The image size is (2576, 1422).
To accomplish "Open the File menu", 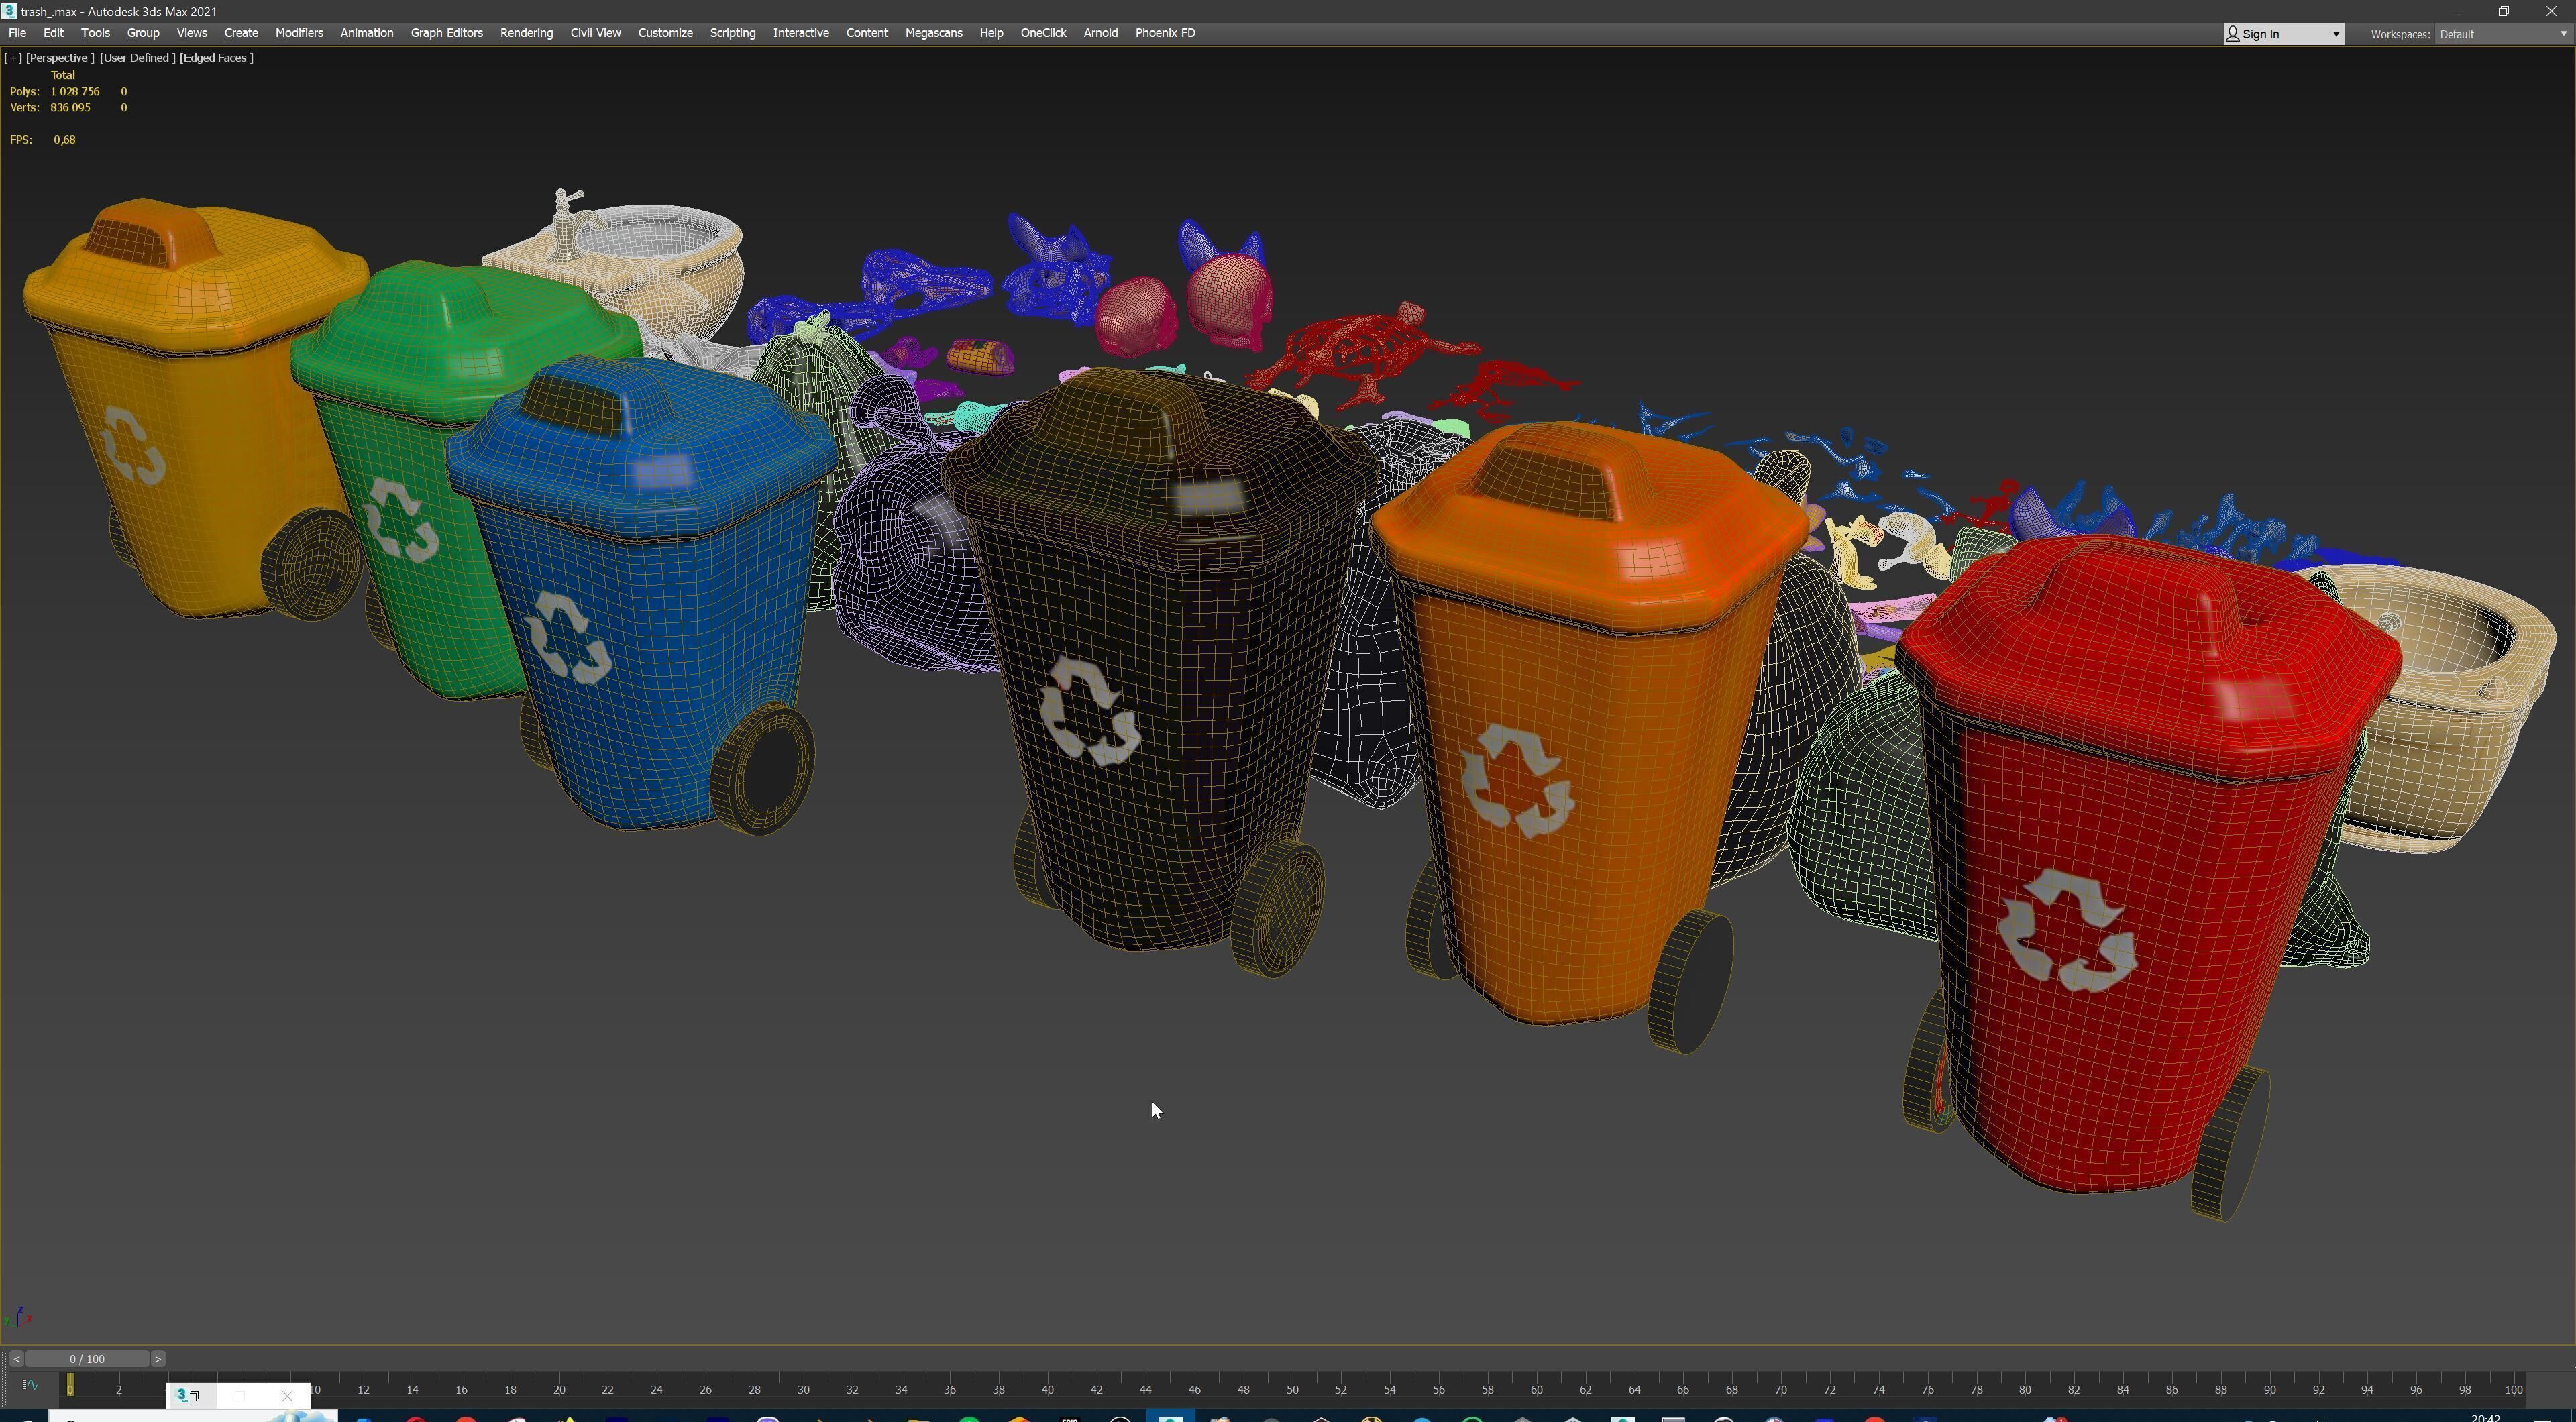I will 17,33.
